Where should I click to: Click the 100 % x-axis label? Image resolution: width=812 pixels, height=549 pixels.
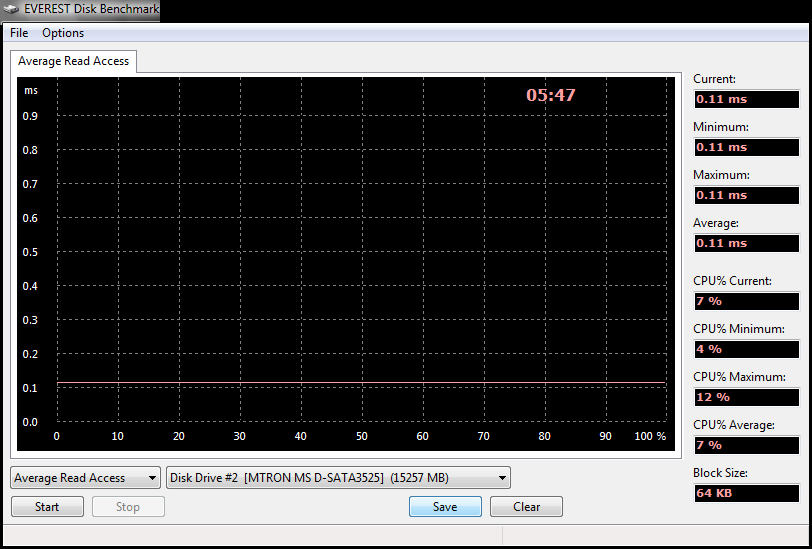pyautogui.click(x=650, y=436)
